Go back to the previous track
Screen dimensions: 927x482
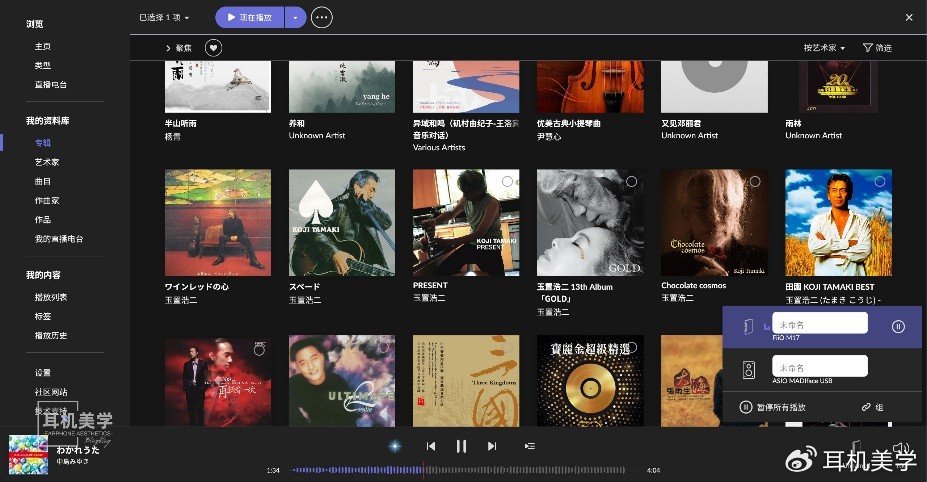coord(431,446)
